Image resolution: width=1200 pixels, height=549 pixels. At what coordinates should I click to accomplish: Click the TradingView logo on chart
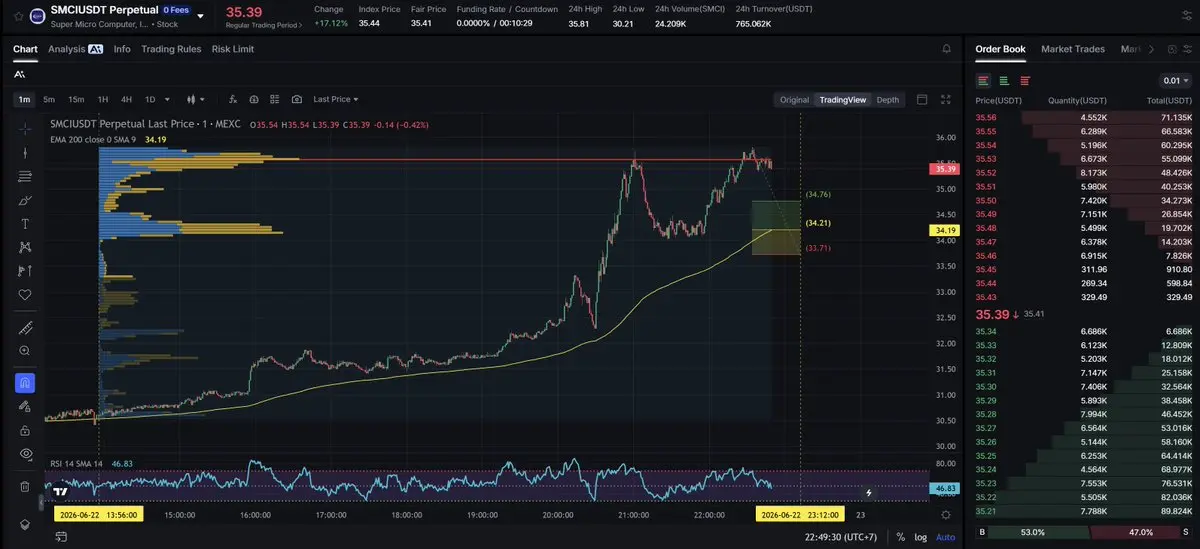point(61,492)
